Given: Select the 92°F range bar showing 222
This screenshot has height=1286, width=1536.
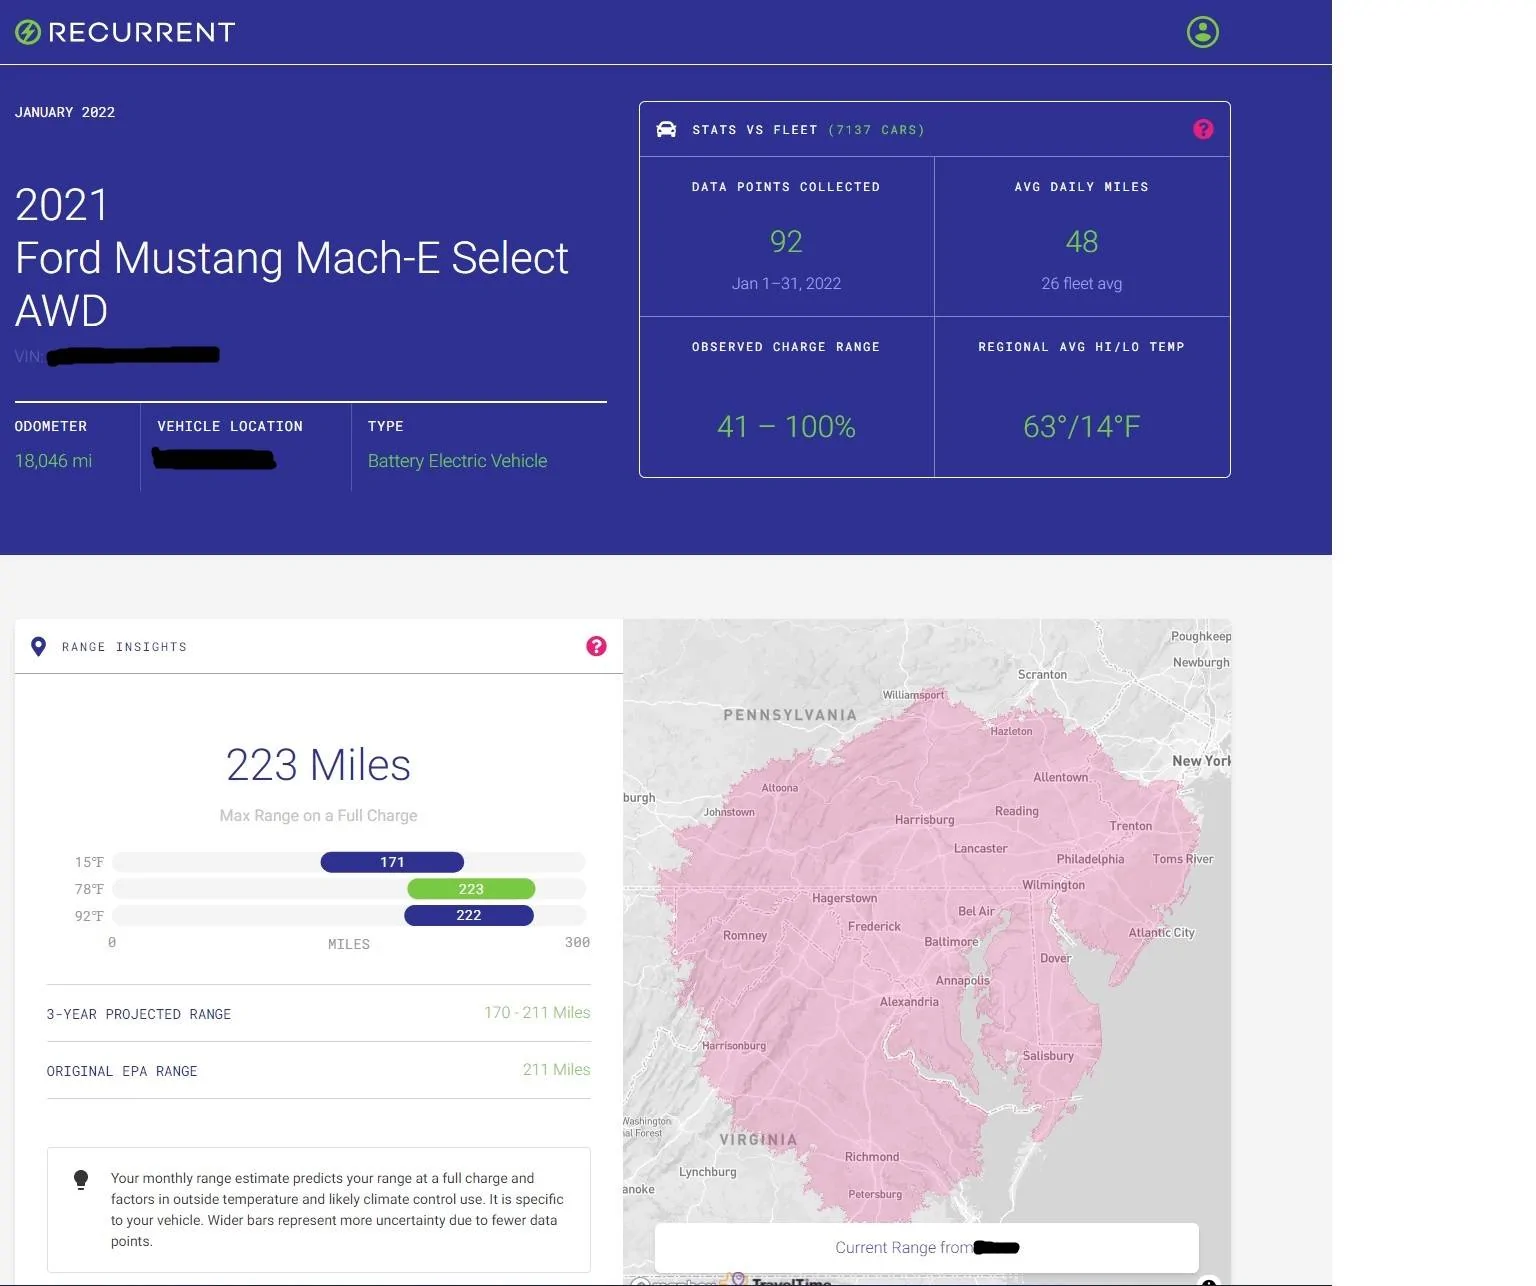Looking at the screenshot, I should [469, 915].
